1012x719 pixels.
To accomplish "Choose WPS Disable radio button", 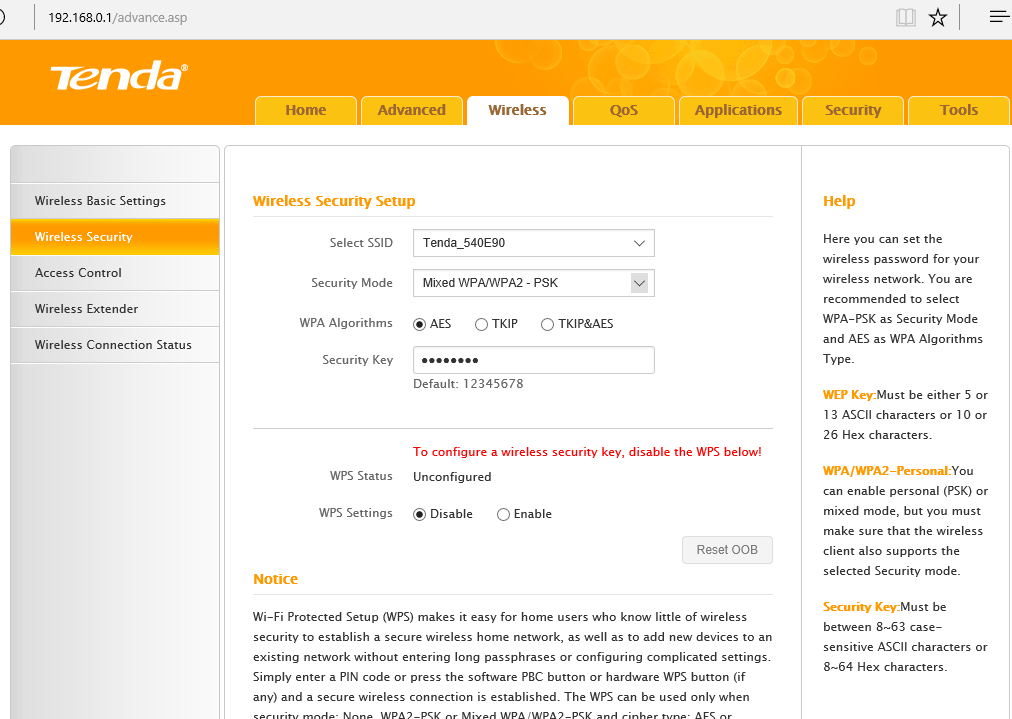I will pyautogui.click(x=420, y=514).
